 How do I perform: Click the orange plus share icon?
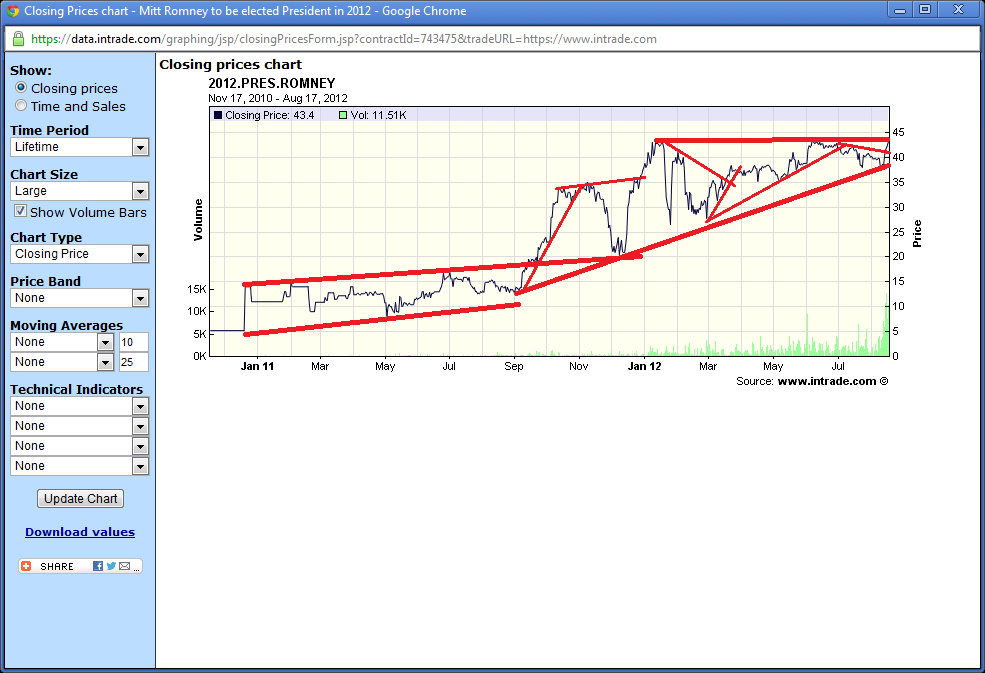pos(26,566)
